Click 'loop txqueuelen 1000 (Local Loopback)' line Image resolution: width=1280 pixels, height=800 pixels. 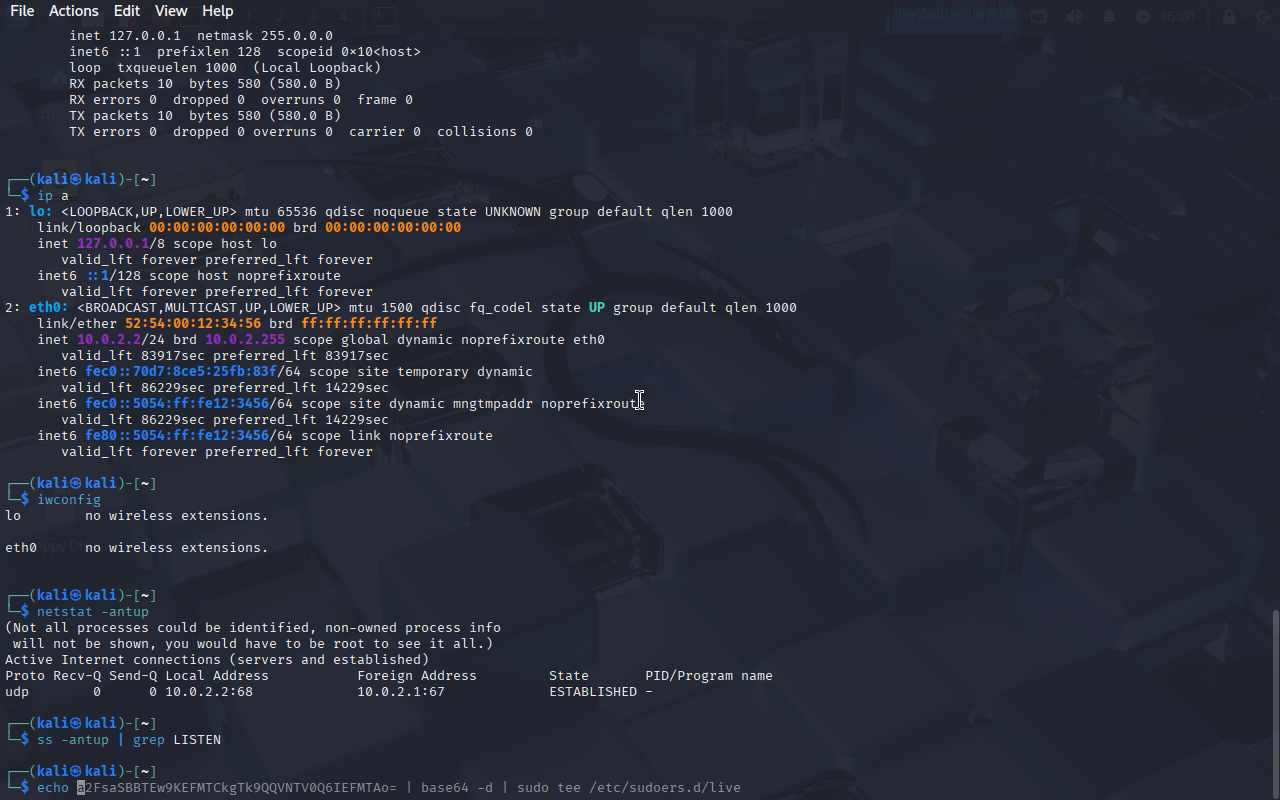[x=225, y=67]
